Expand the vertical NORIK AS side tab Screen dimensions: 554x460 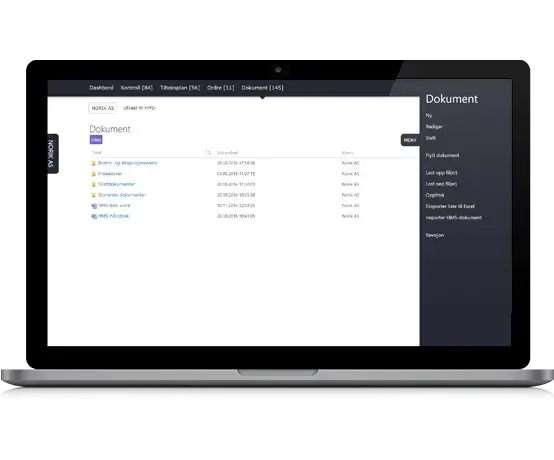point(53,154)
